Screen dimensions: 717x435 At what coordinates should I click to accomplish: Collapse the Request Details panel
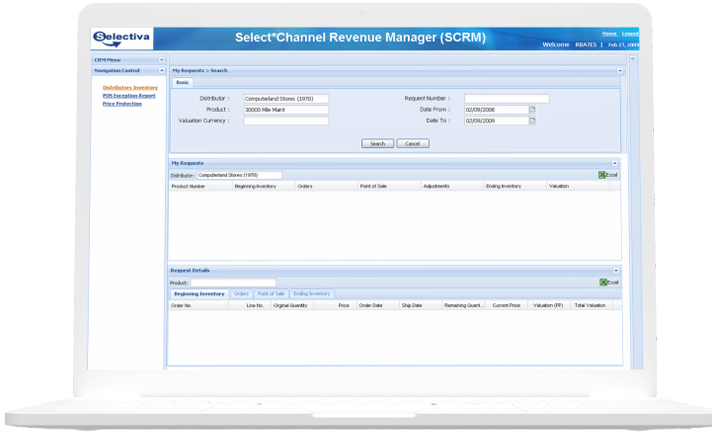click(x=615, y=271)
